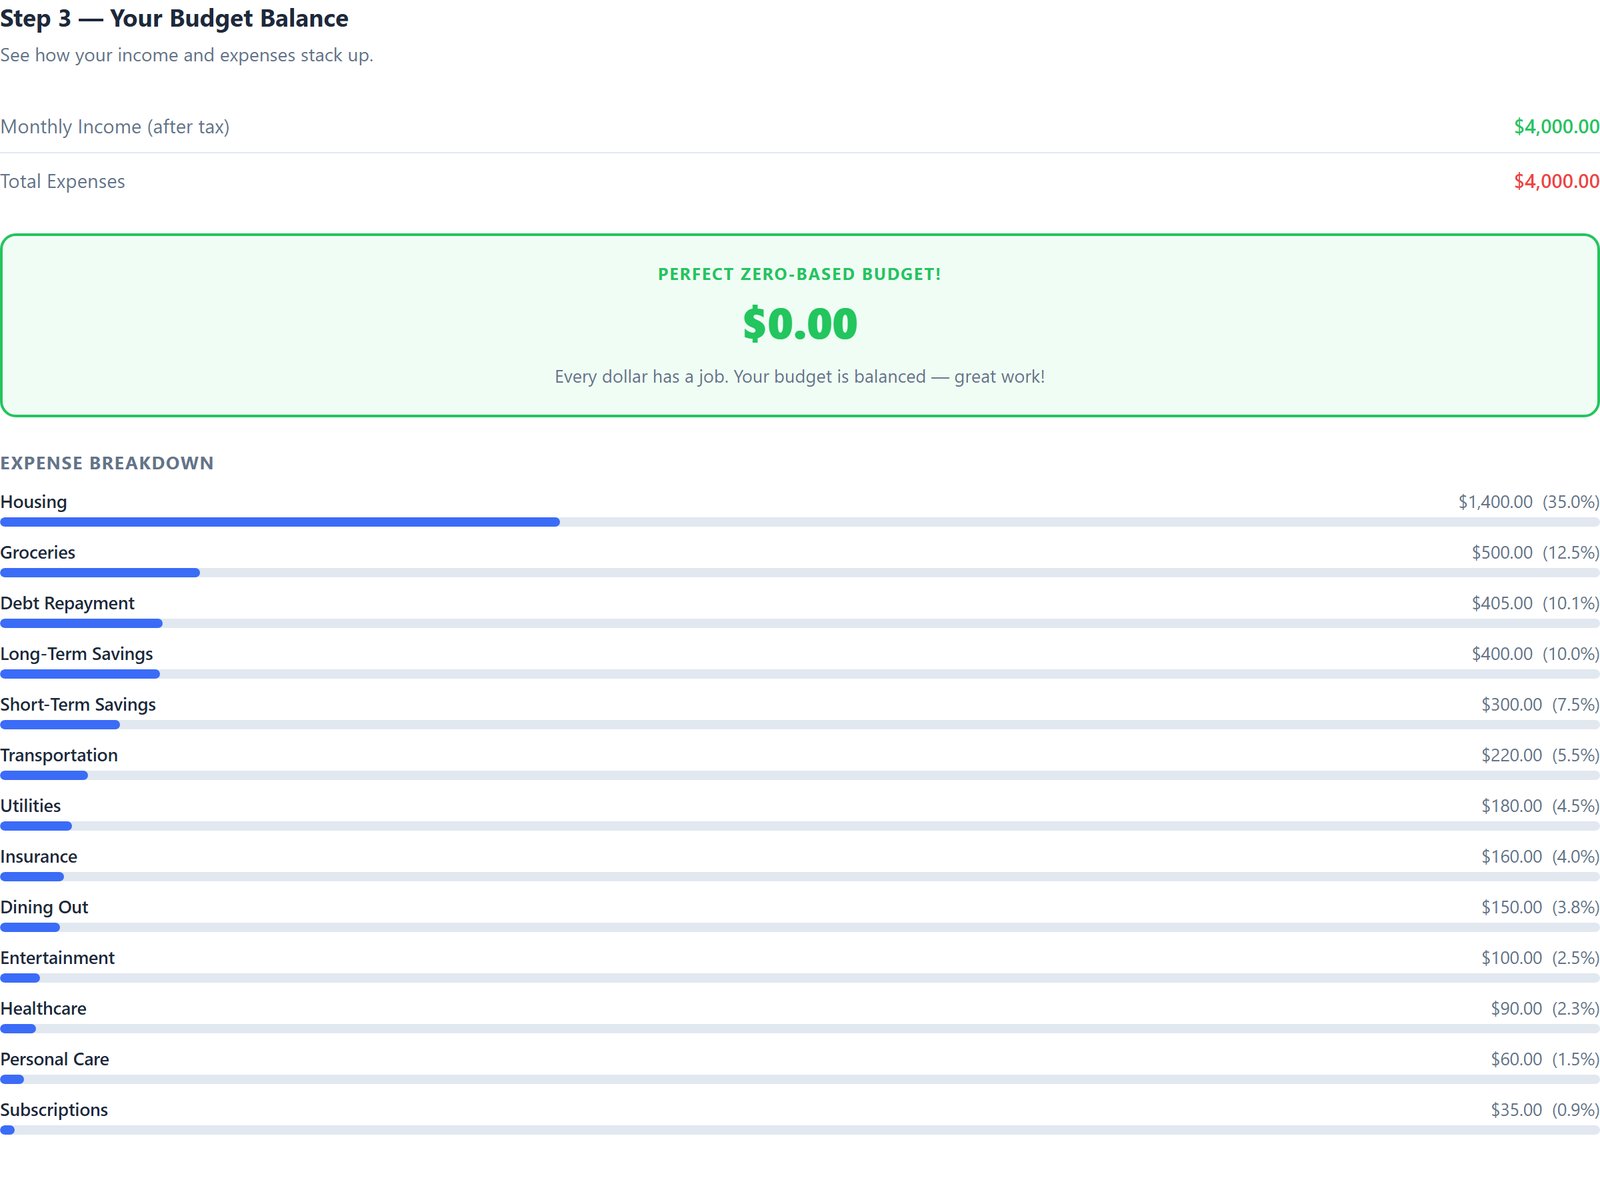This screenshot has height=1200, width=1600.
Task: Click the 'Housing' category label
Action: [x=34, y=502]
